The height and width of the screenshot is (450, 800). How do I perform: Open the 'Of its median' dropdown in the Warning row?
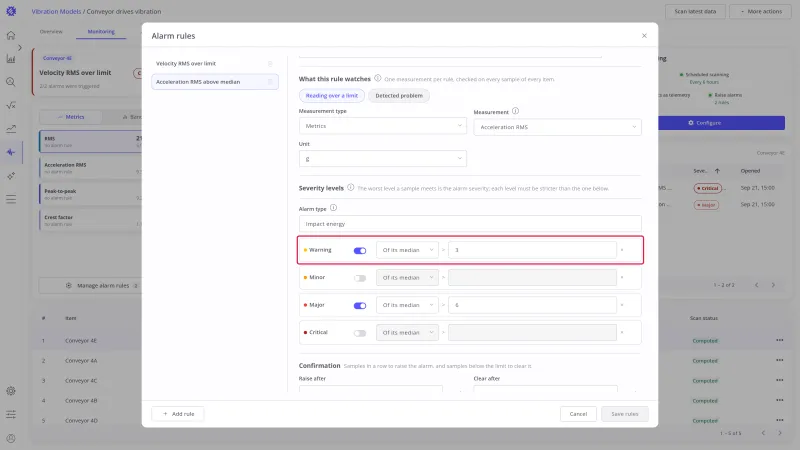(x=407, y=250)
